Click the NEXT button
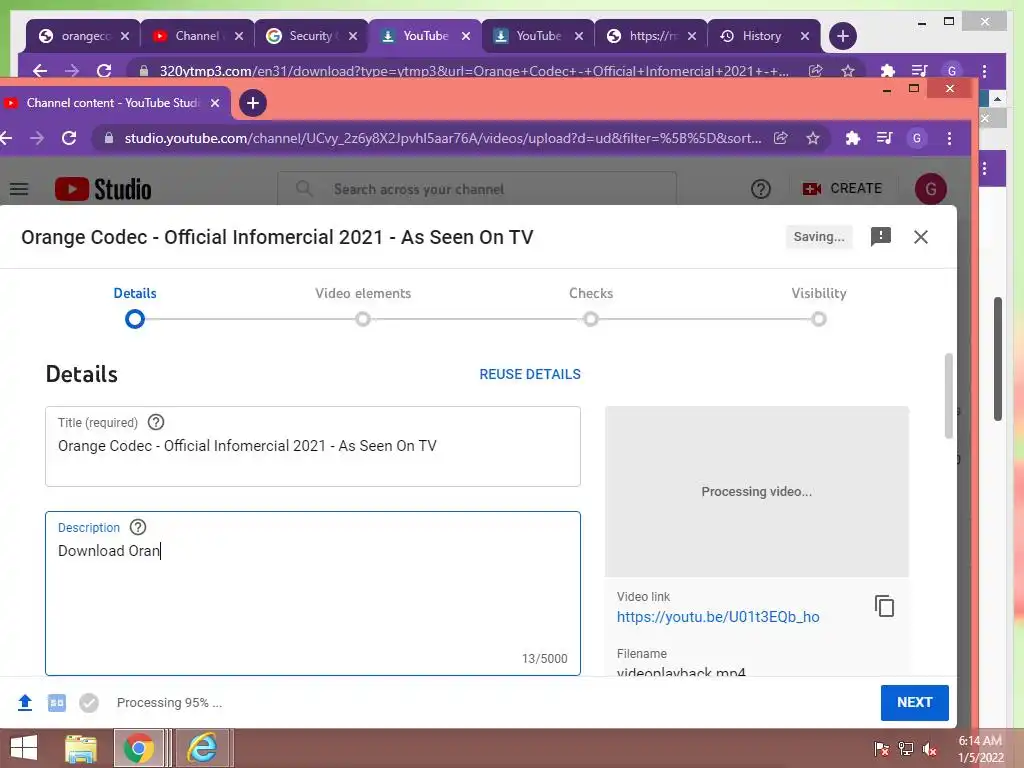The width and height of the screenshot is (1024, 768). click(x=914, y=703)
